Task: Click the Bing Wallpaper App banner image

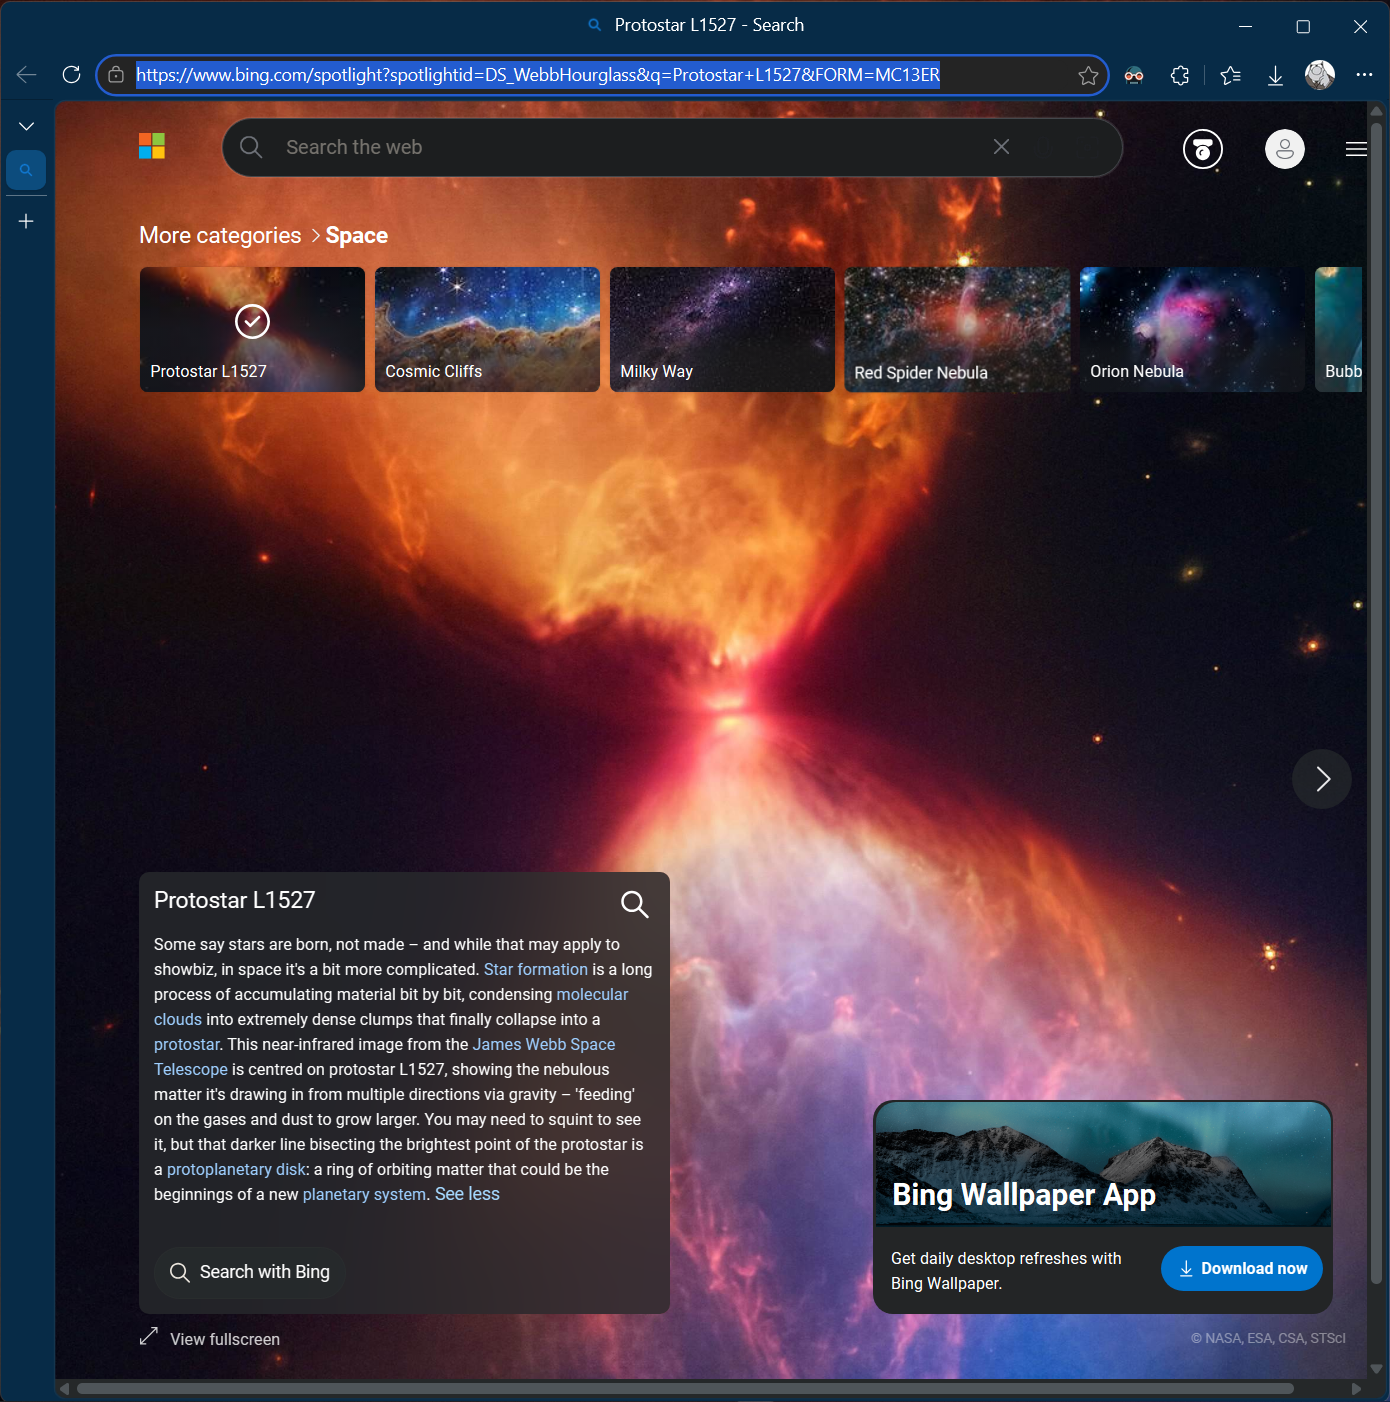Action: coord(1103,1164)
